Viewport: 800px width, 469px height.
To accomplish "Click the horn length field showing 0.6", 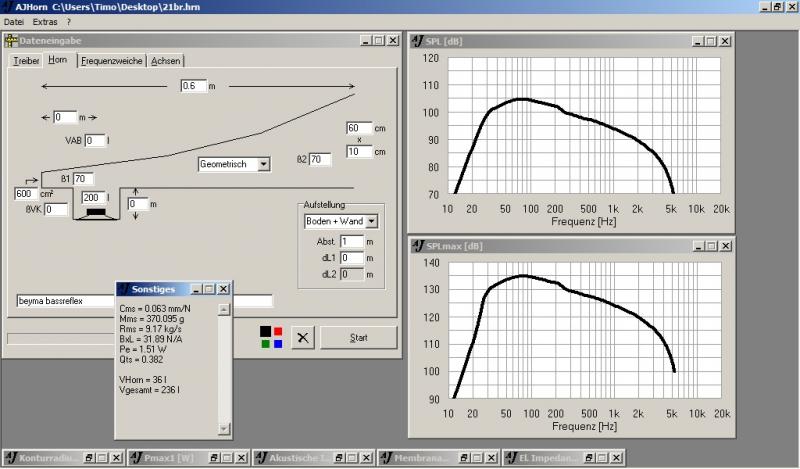I will point(192,86).
